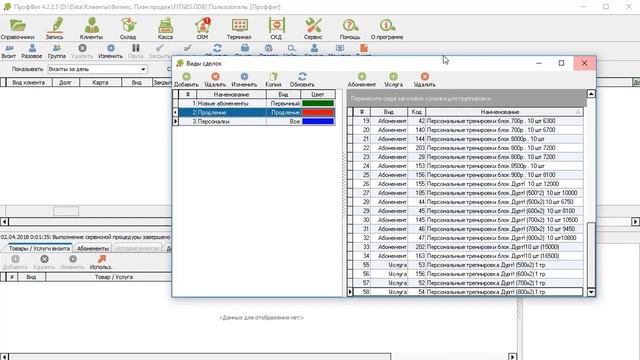Click the grouping panel header area text

pyautogui.click(x=421, y=99)
